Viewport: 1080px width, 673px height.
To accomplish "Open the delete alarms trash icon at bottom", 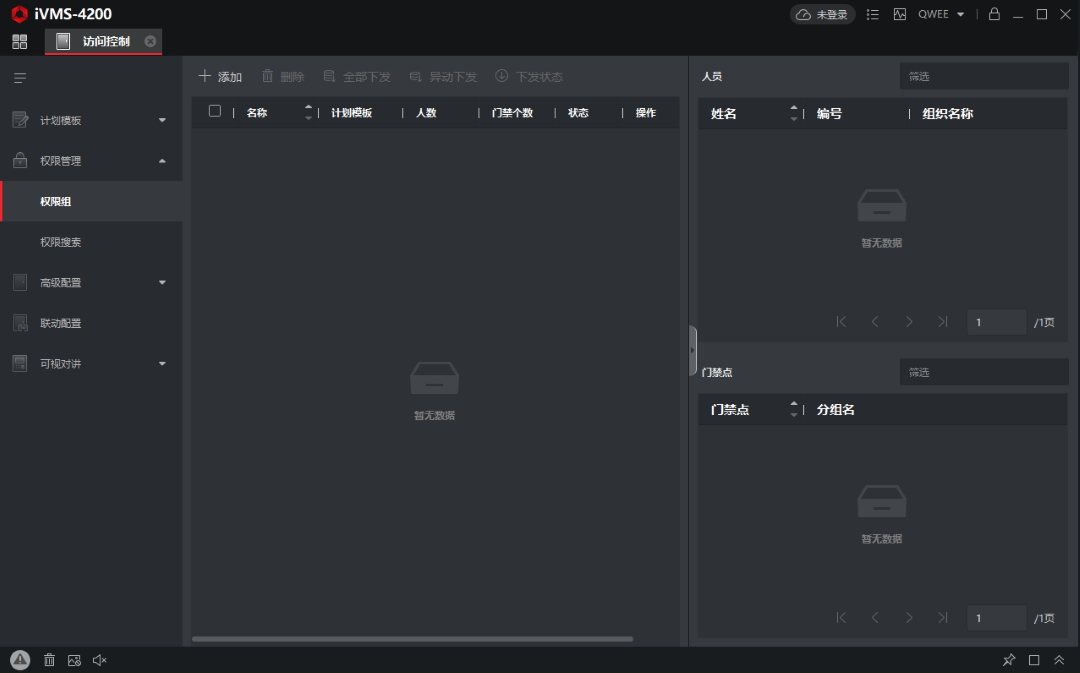I will 49,659.
